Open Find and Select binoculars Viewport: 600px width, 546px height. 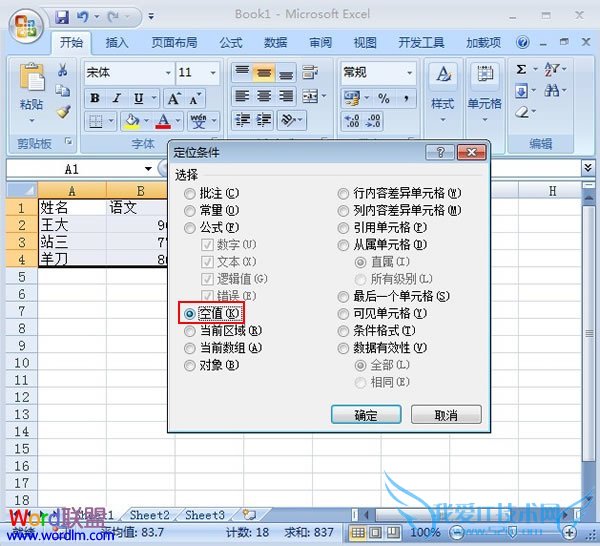pos(552,91)
